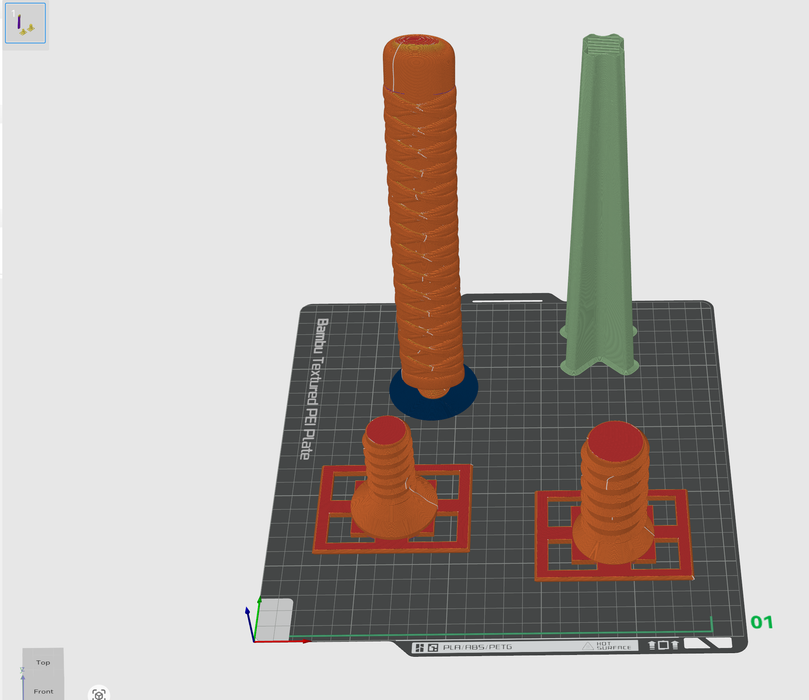
Task: Click the four-square grid icon on plate strip
Action: (420, 648)
